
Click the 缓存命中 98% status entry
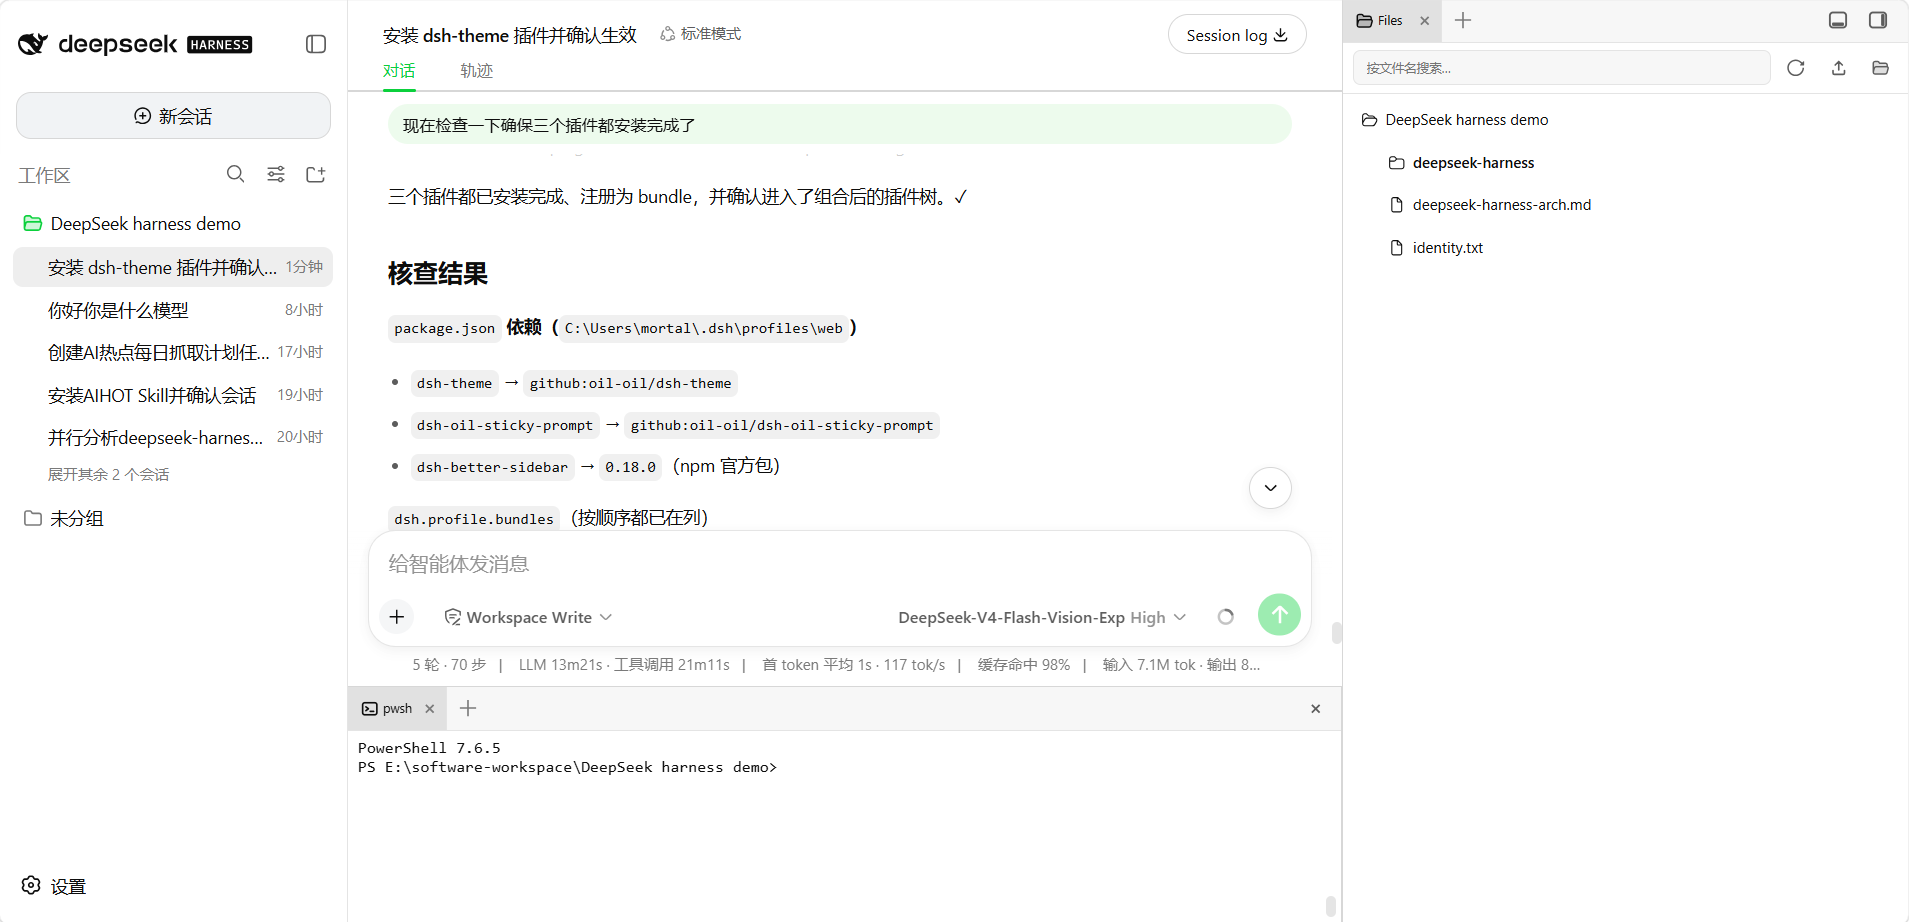click(1024, 665)
